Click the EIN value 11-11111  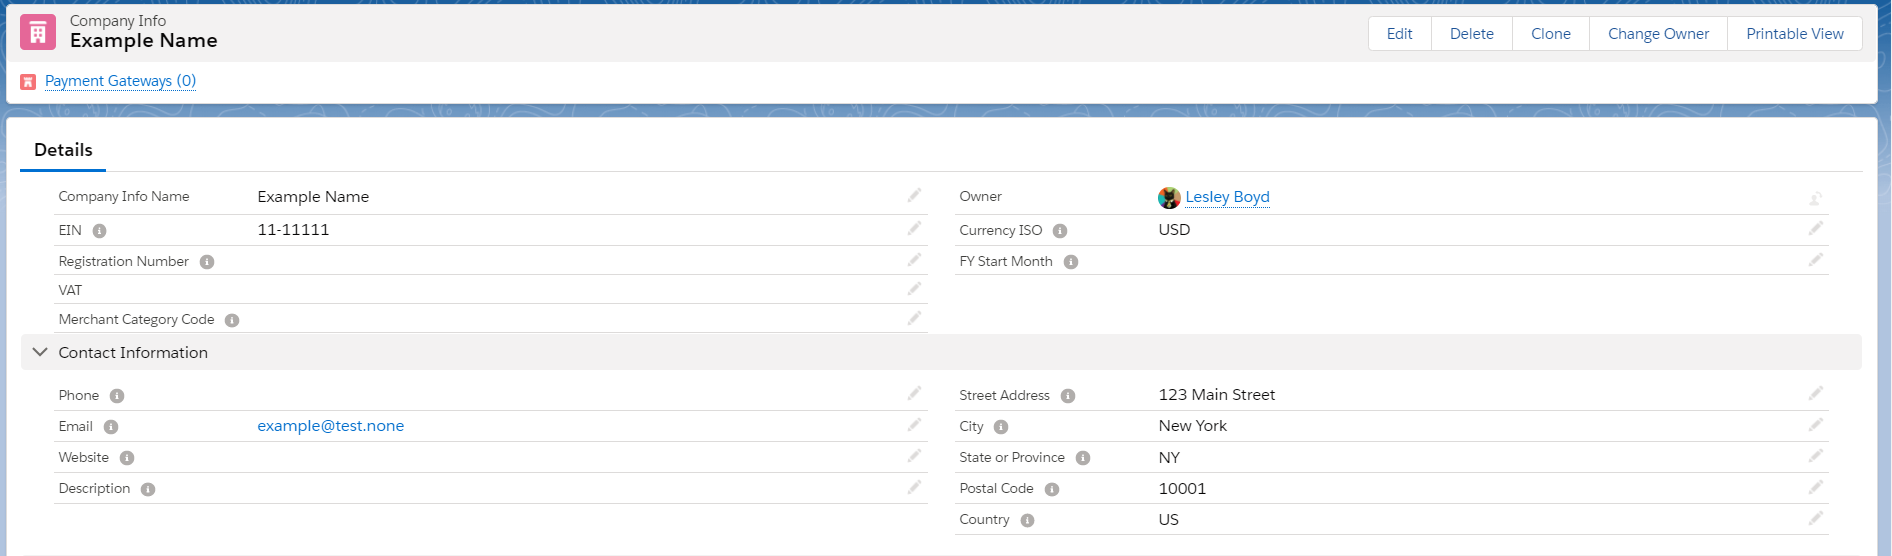tap(293, 230)
